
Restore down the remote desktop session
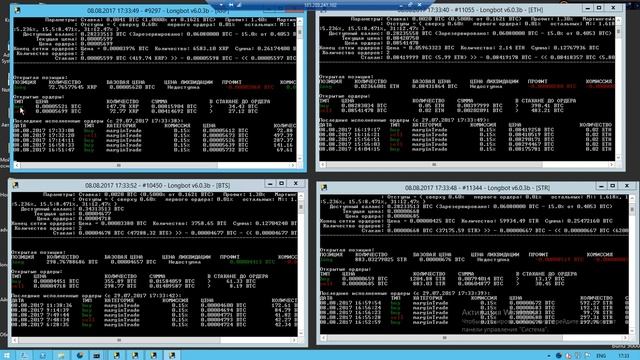coord(411,5)
